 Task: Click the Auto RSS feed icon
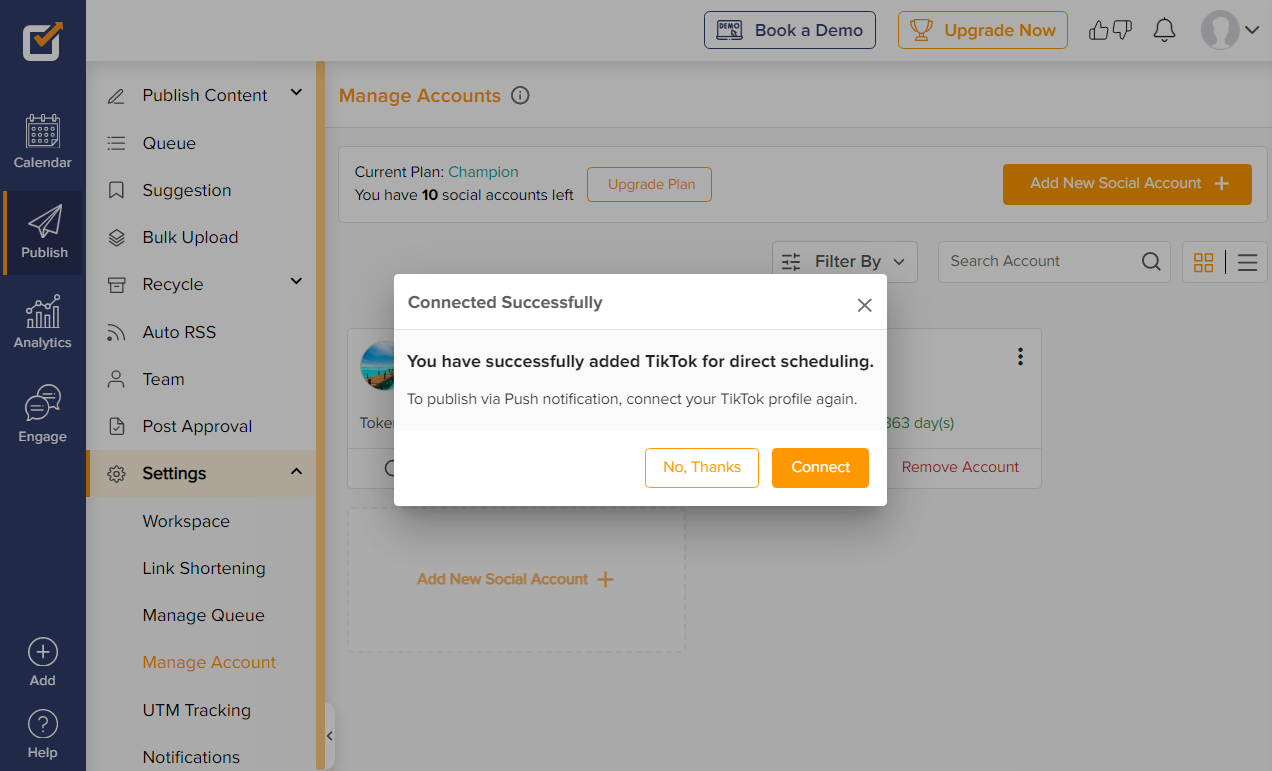[116, 332]
